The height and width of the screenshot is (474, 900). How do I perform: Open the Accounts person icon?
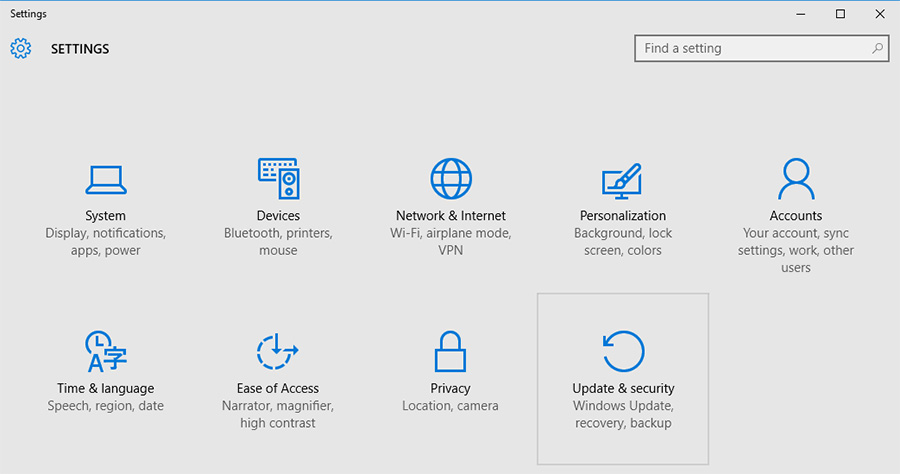pos(796,179)
